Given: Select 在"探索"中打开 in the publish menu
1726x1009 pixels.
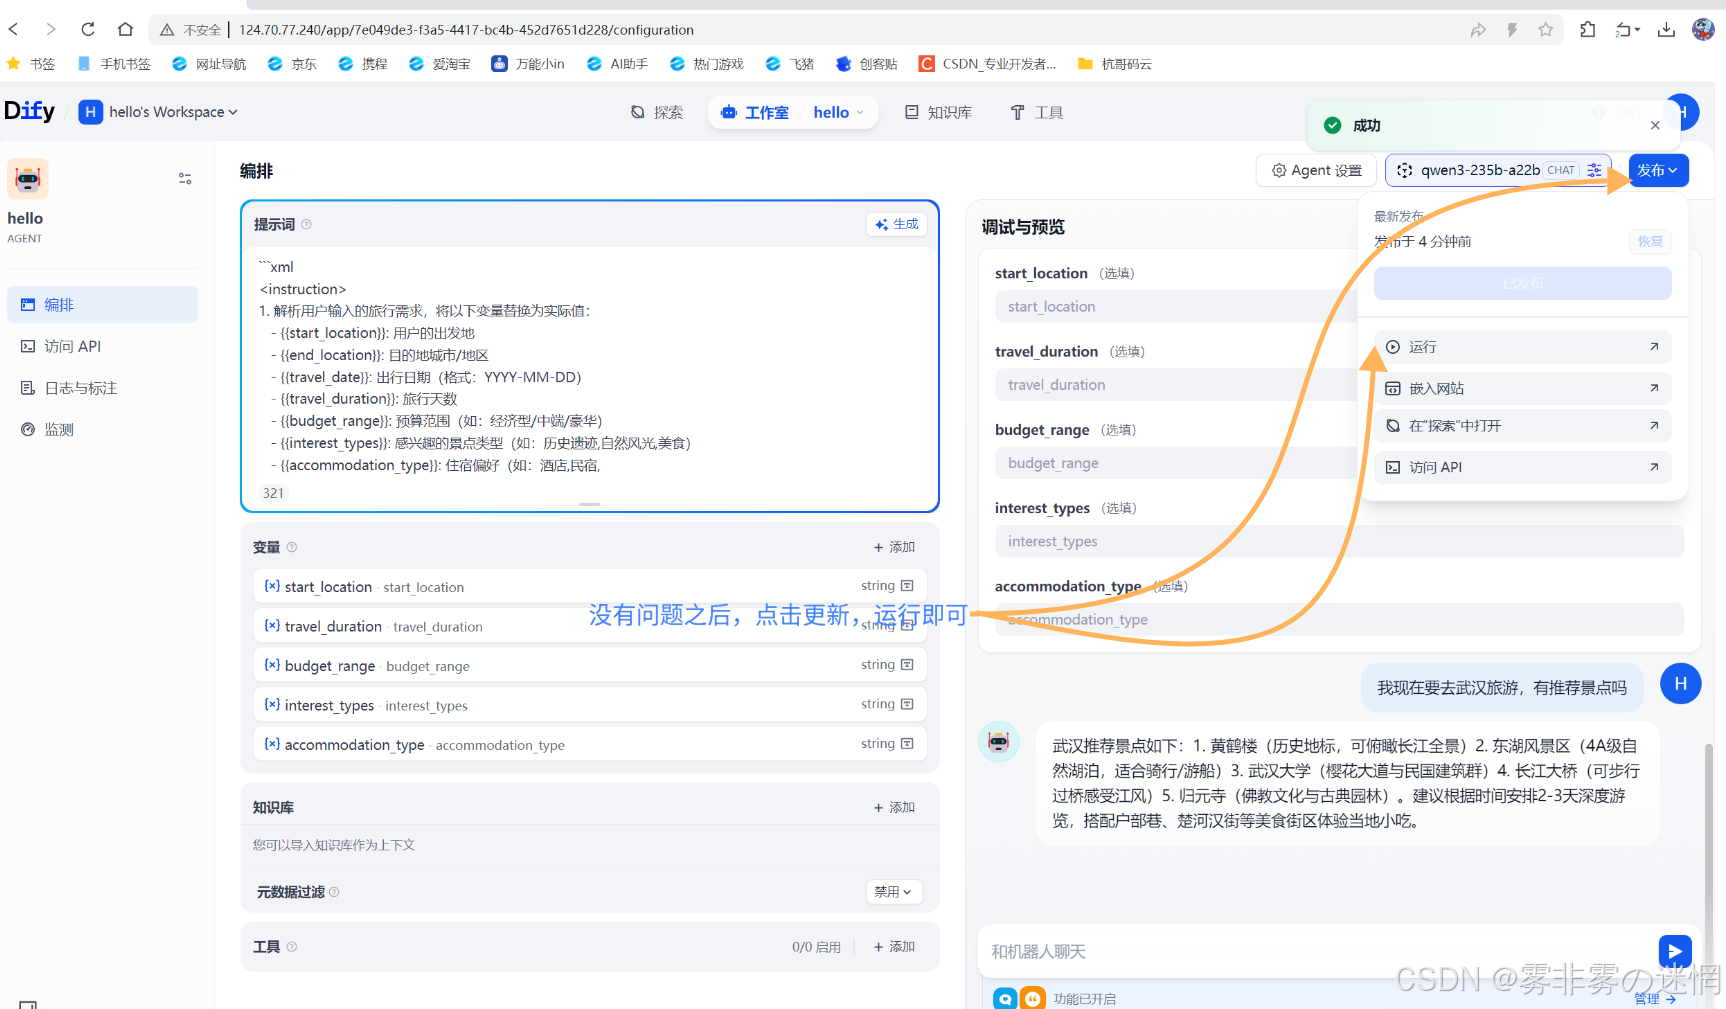Looking at the screenshot, I should pyautogui.click(x=1522, y=426).
